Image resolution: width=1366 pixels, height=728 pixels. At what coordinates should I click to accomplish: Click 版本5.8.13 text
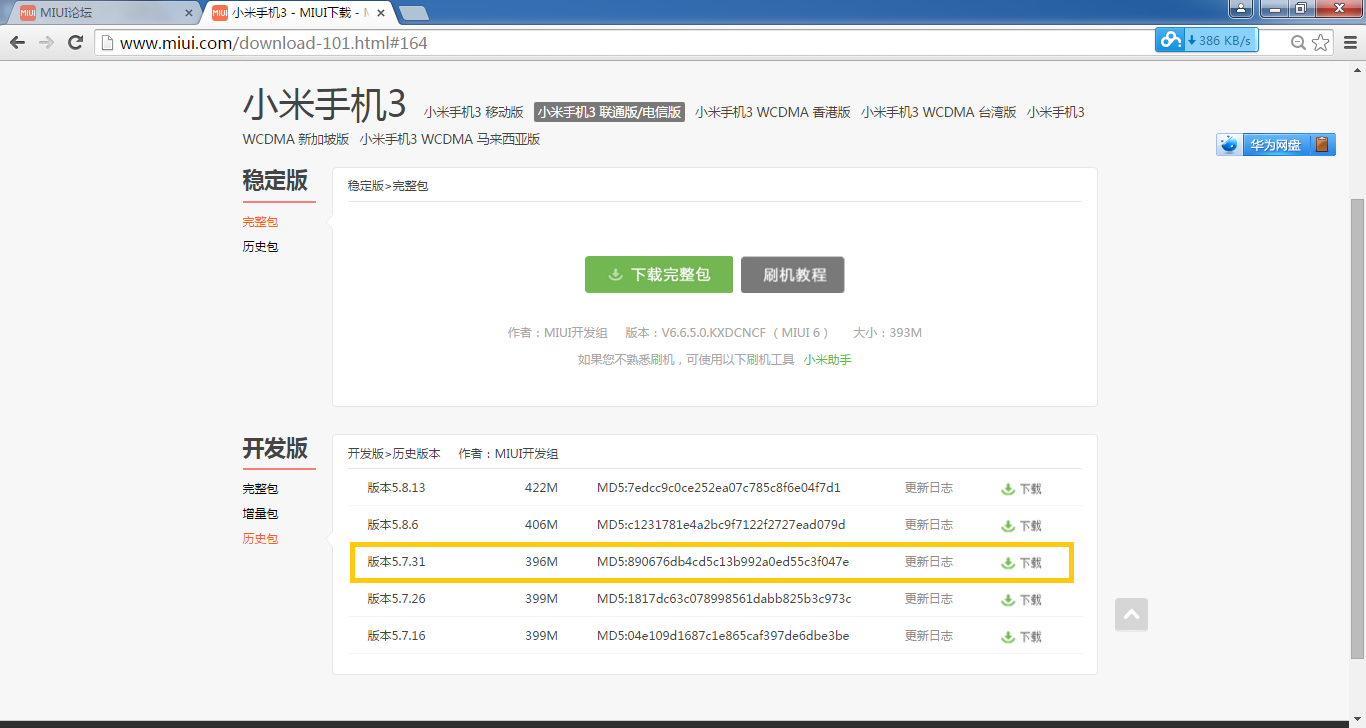coord(396,488)
